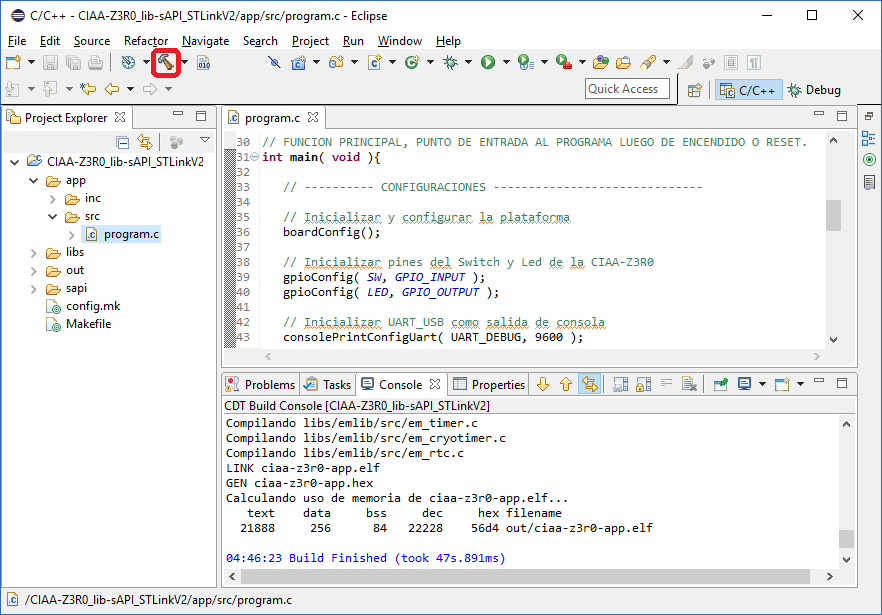Click the Last Edit Location arrow
The height and width of the screenshot is (615, 882).
(88, 89)
